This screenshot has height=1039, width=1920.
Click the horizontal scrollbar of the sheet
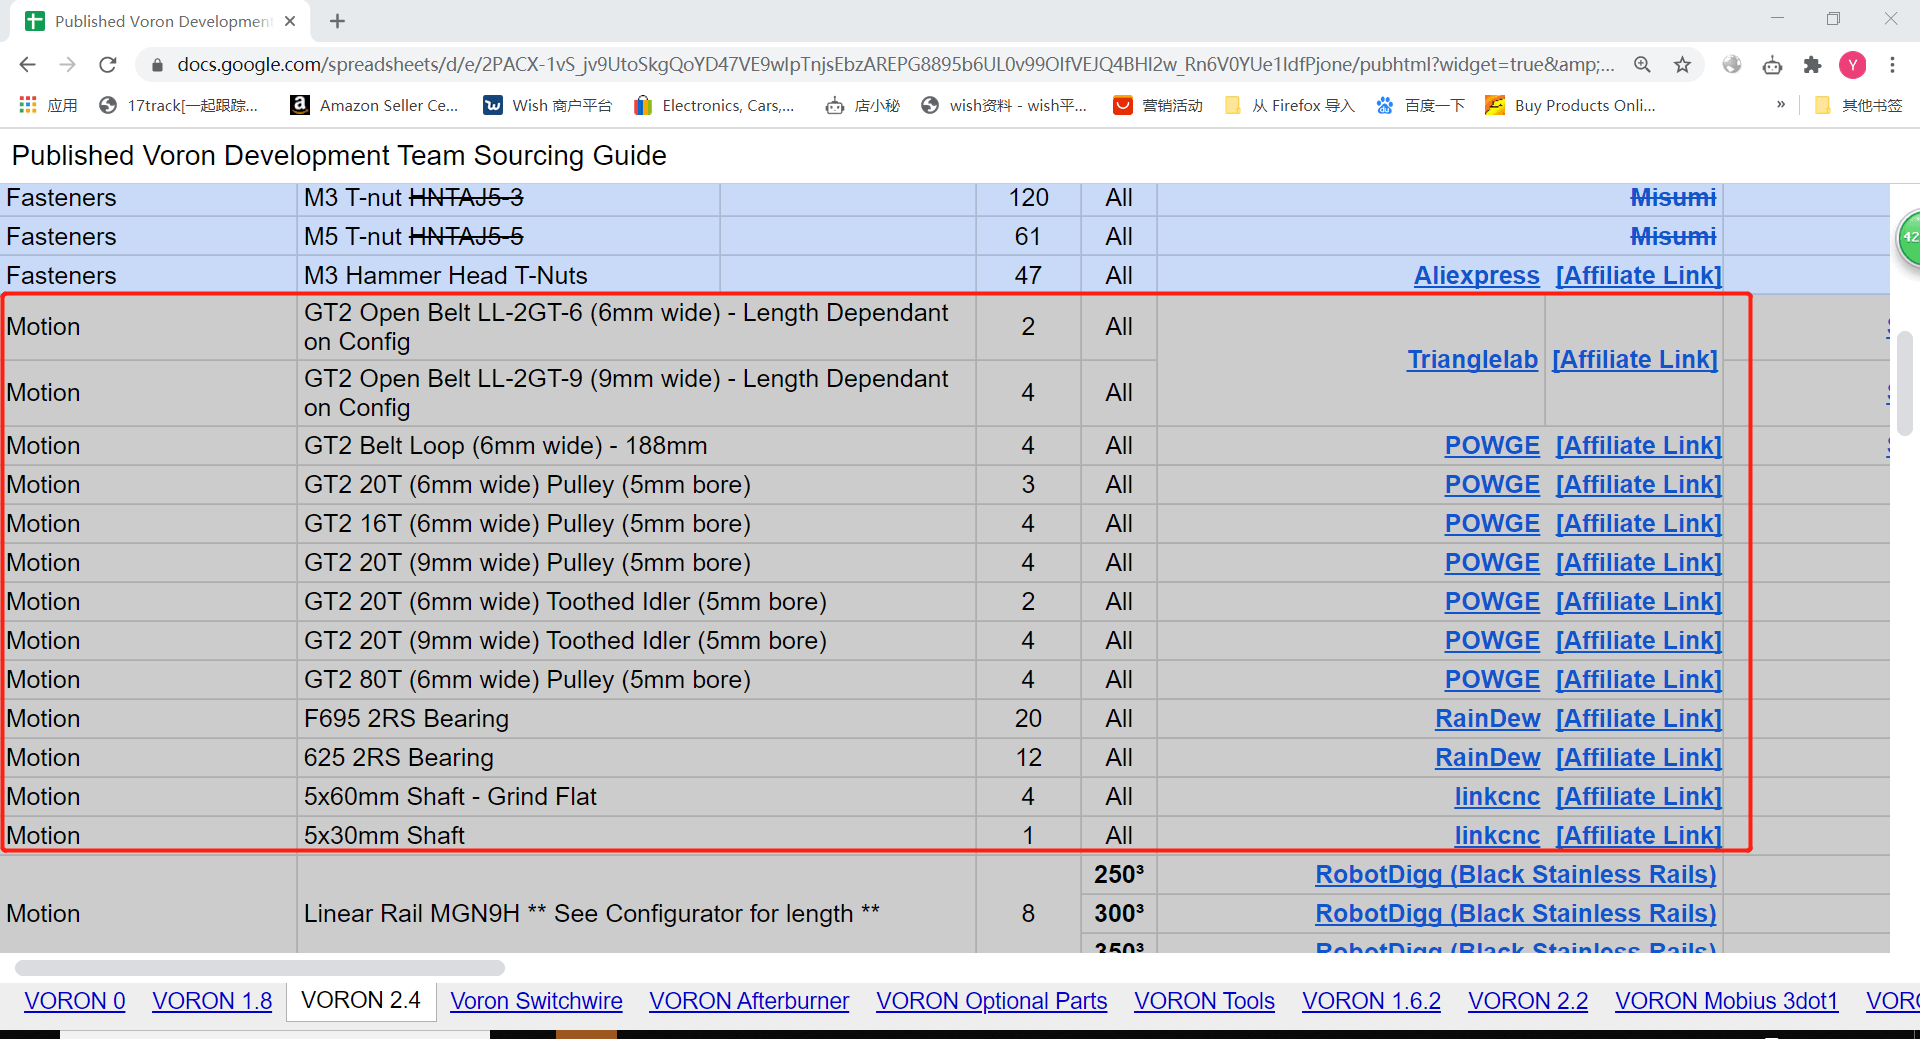(x=260, y=968)
